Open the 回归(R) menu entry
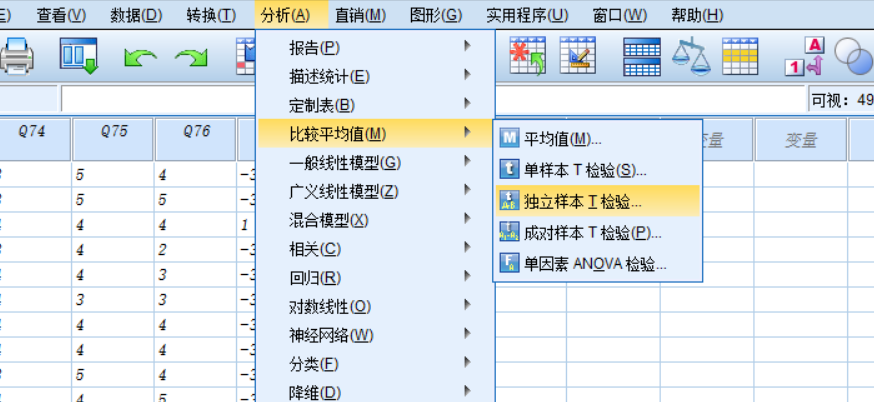874x402 pixels. coord(375,278)
